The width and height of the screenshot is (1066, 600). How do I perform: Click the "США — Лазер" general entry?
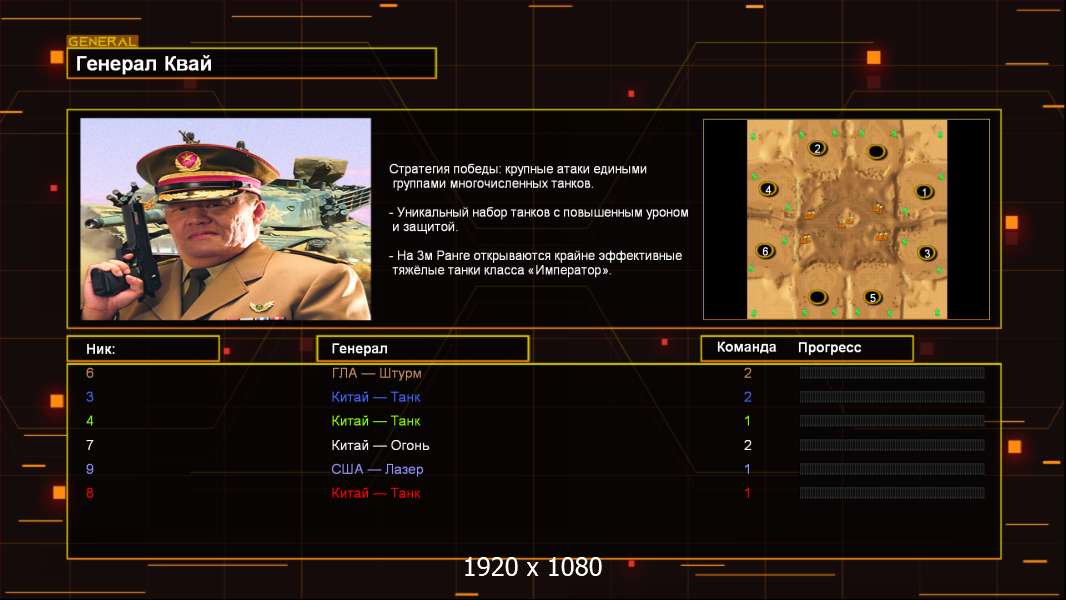click(x=377, y=469)
